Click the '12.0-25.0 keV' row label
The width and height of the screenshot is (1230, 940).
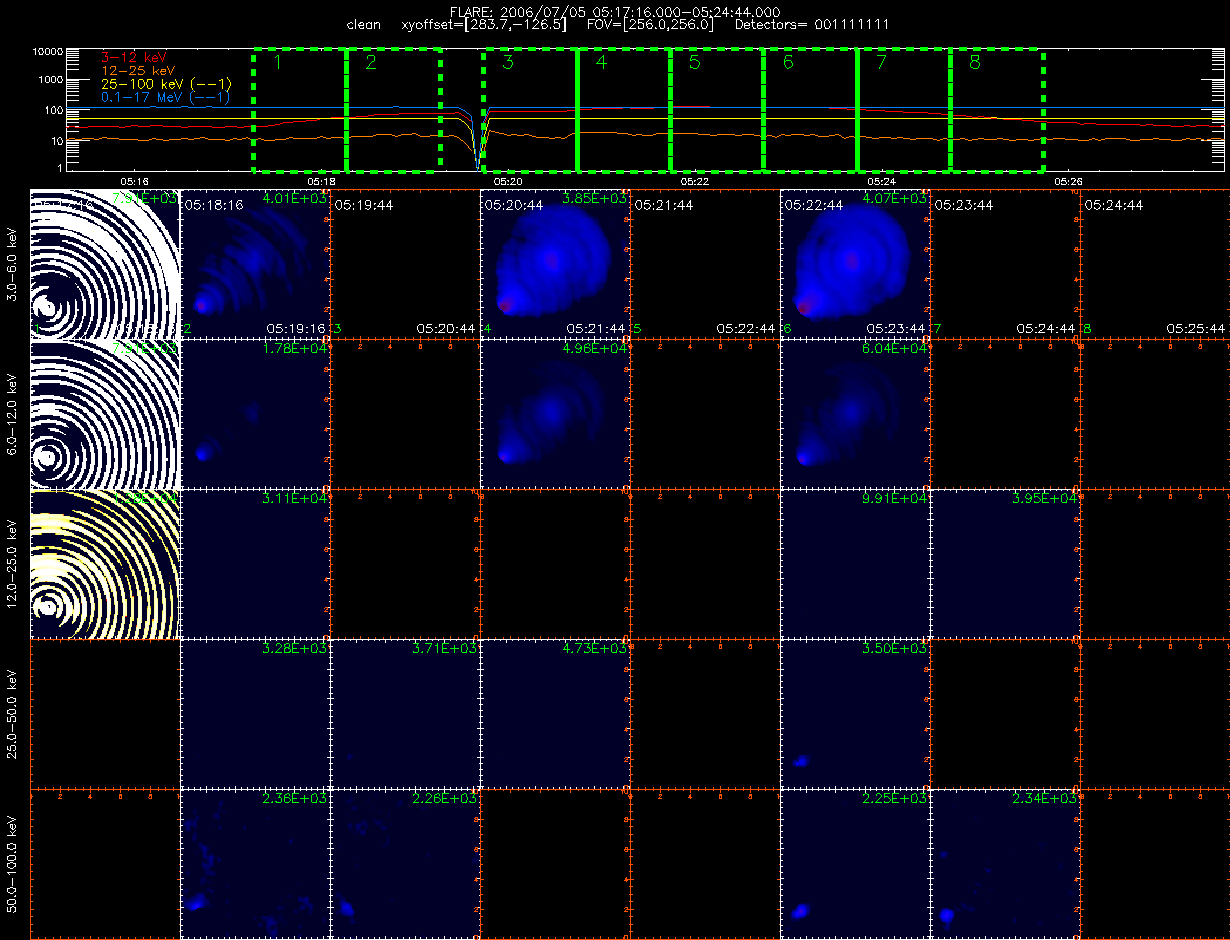point(12,564)
